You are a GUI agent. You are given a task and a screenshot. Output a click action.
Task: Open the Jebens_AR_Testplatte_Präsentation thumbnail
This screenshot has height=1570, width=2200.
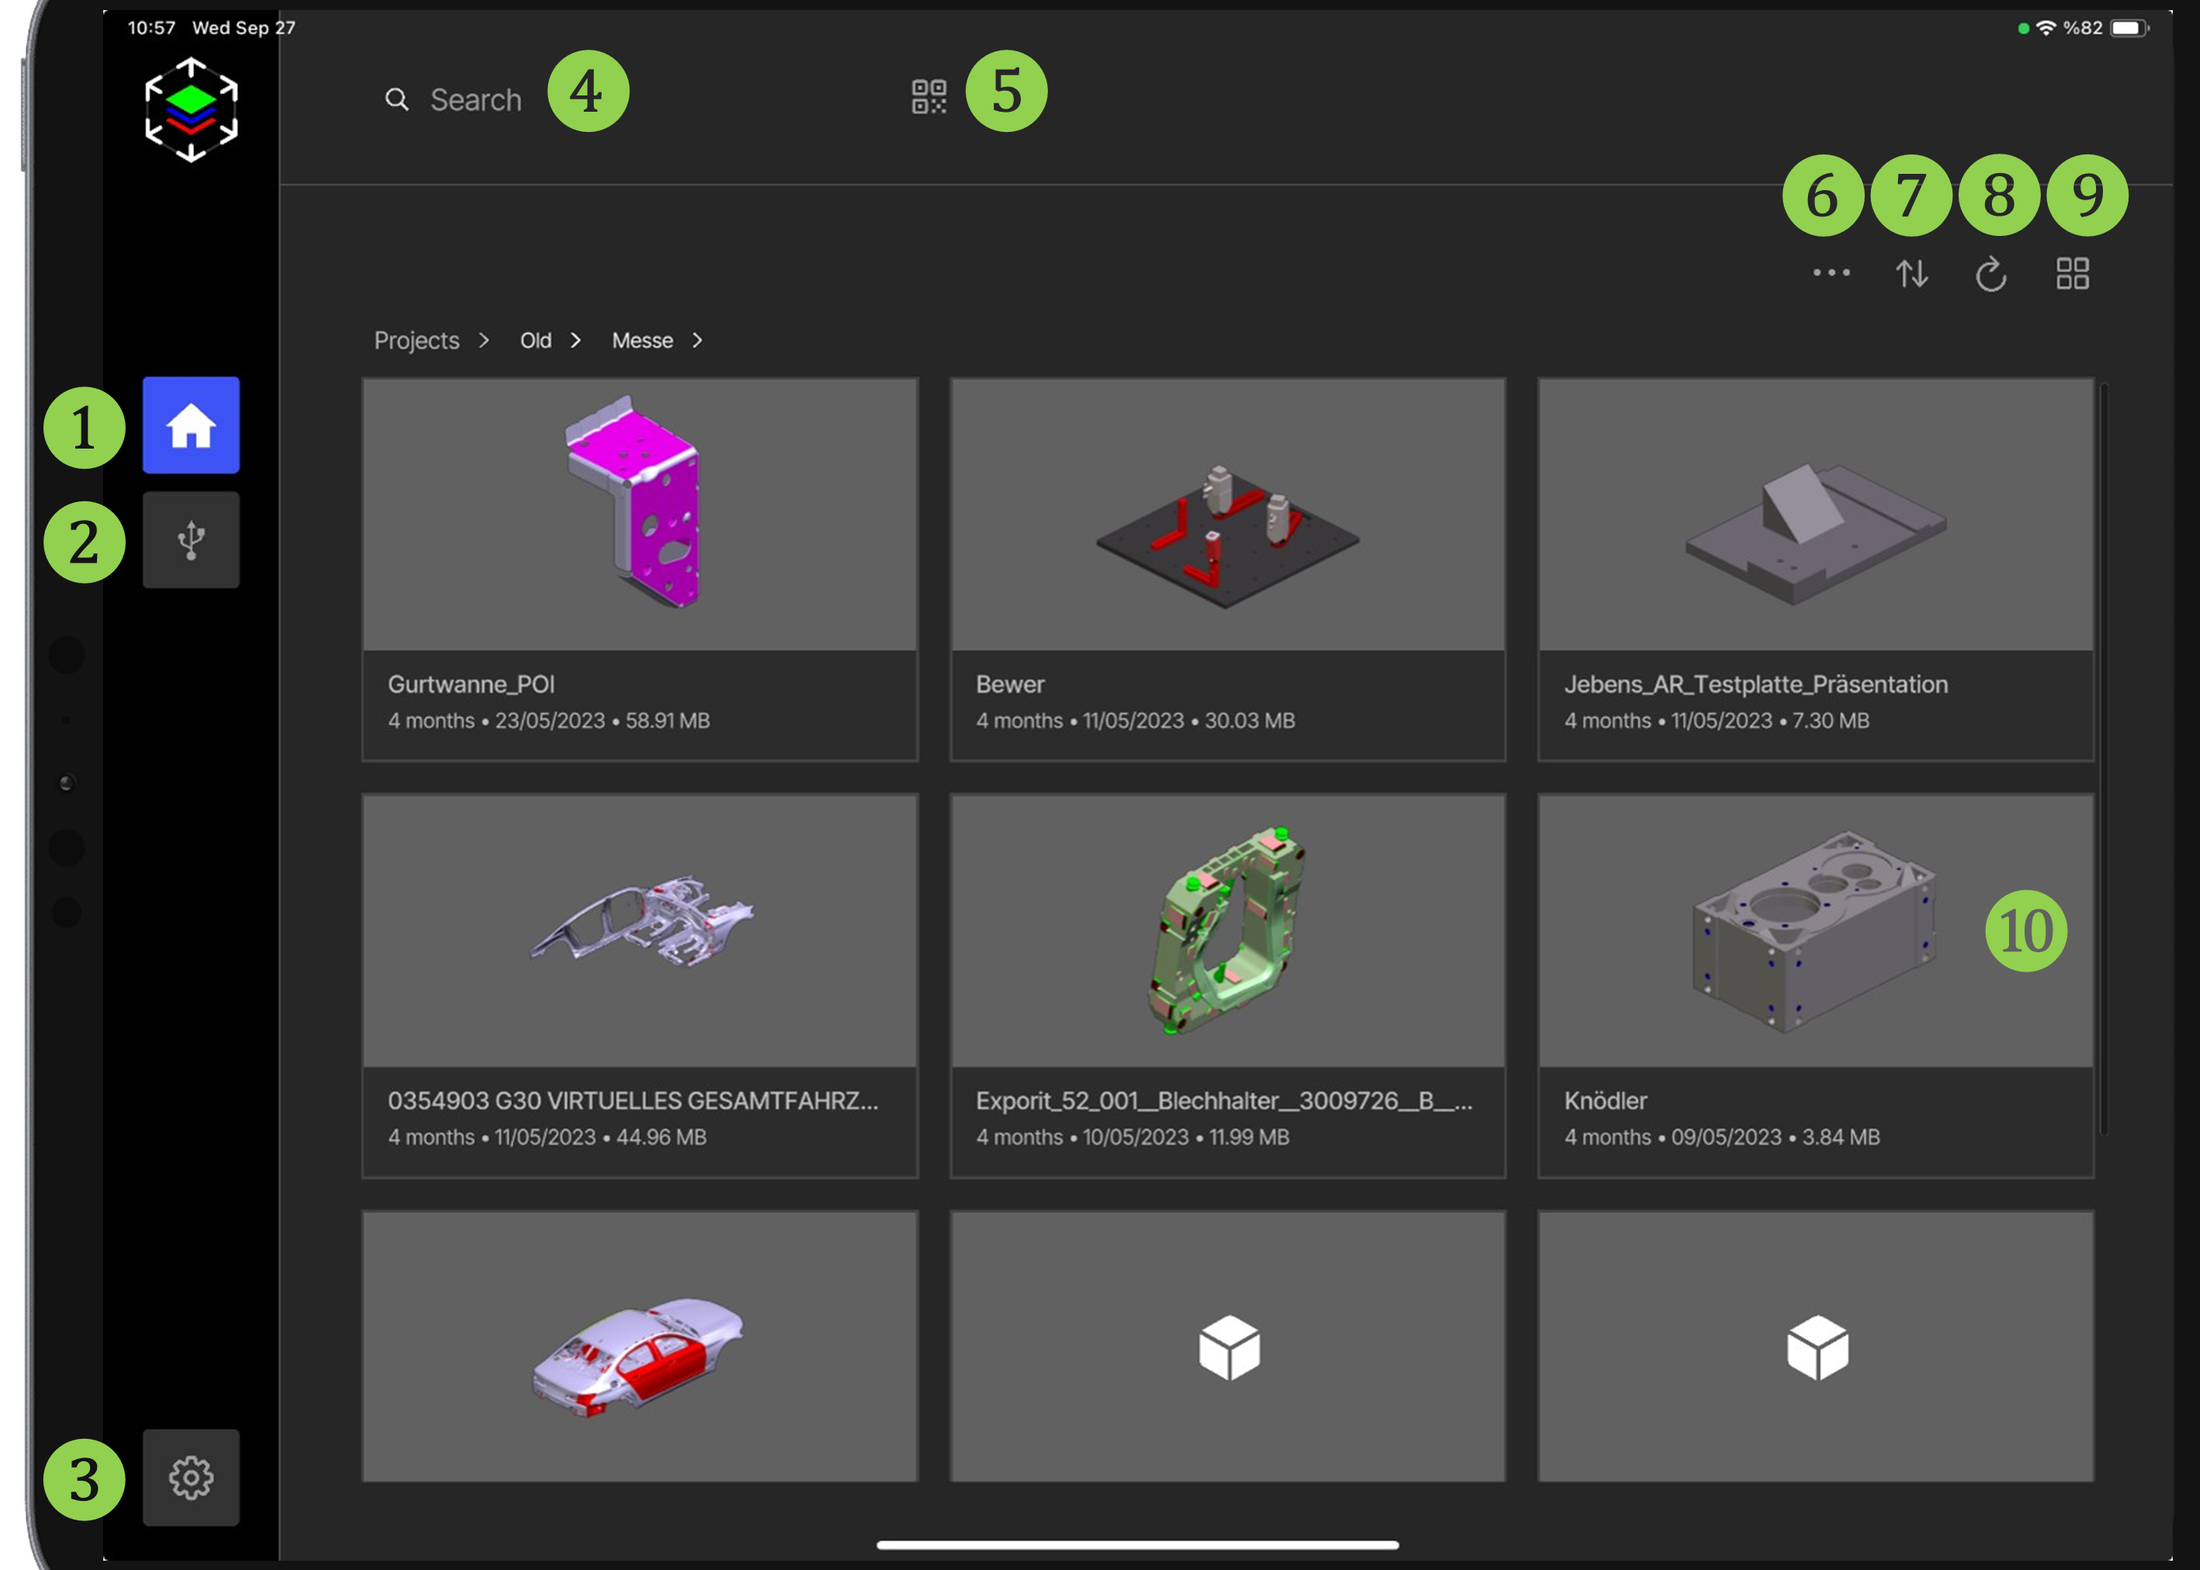[1816, 514]
